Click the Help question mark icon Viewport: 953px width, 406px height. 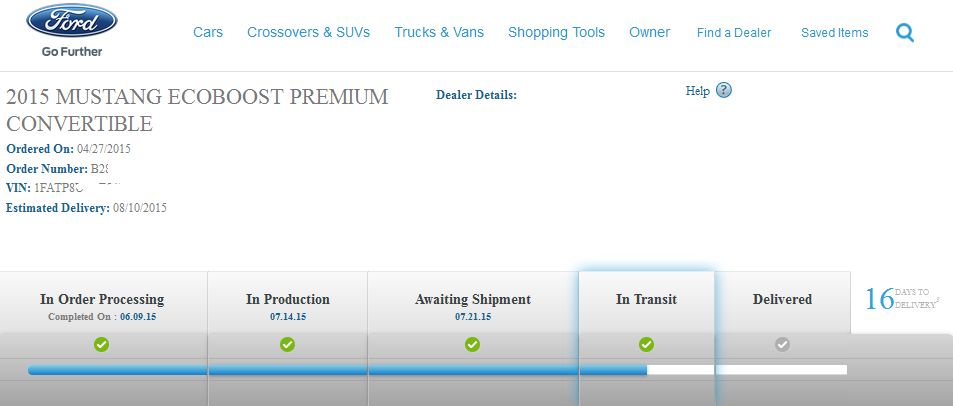pyautogui.click(x=723, y=91)
